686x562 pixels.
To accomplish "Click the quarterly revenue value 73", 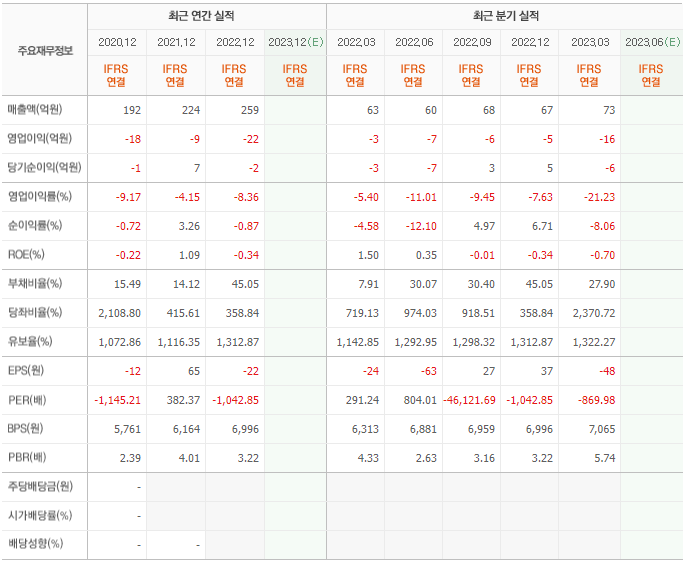I will 609,110.
